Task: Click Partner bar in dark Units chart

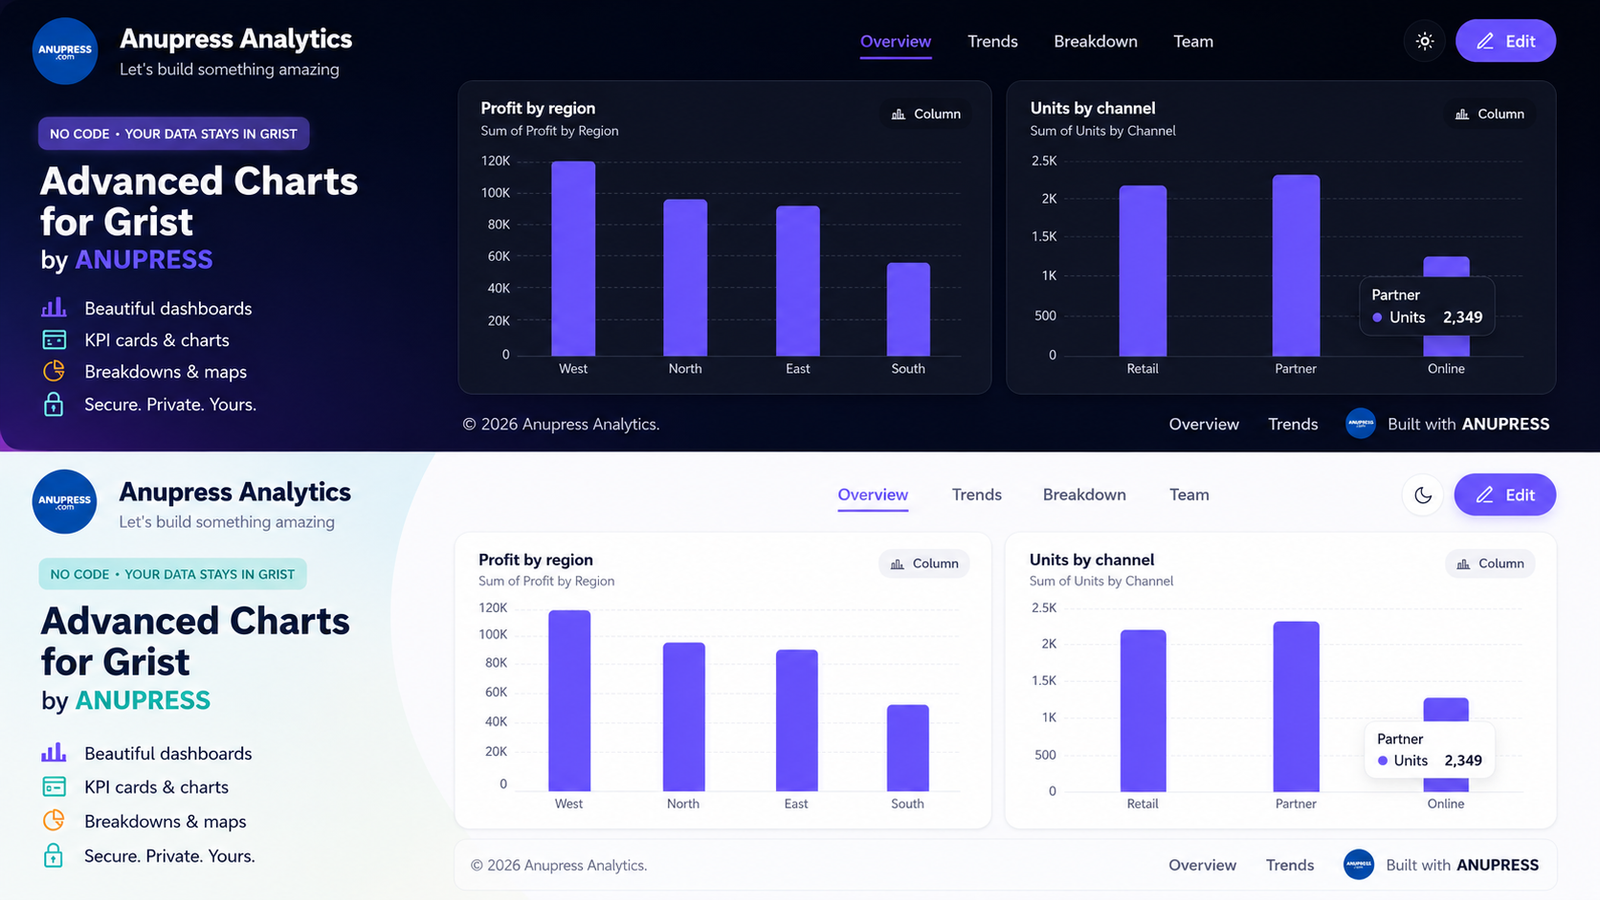Action: [x=1296, y=265]
